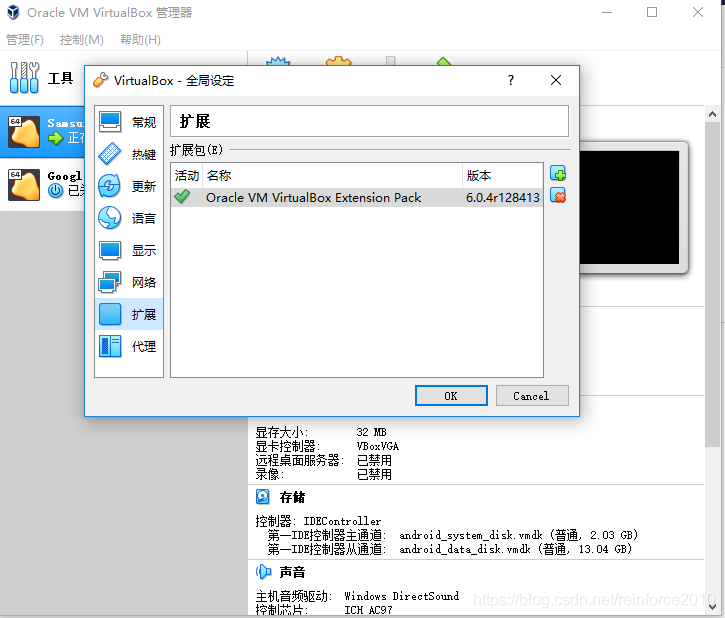Minimize the VirtualBox manager window
This screenshot has height=618, width=725.
(x=607, y=12)
